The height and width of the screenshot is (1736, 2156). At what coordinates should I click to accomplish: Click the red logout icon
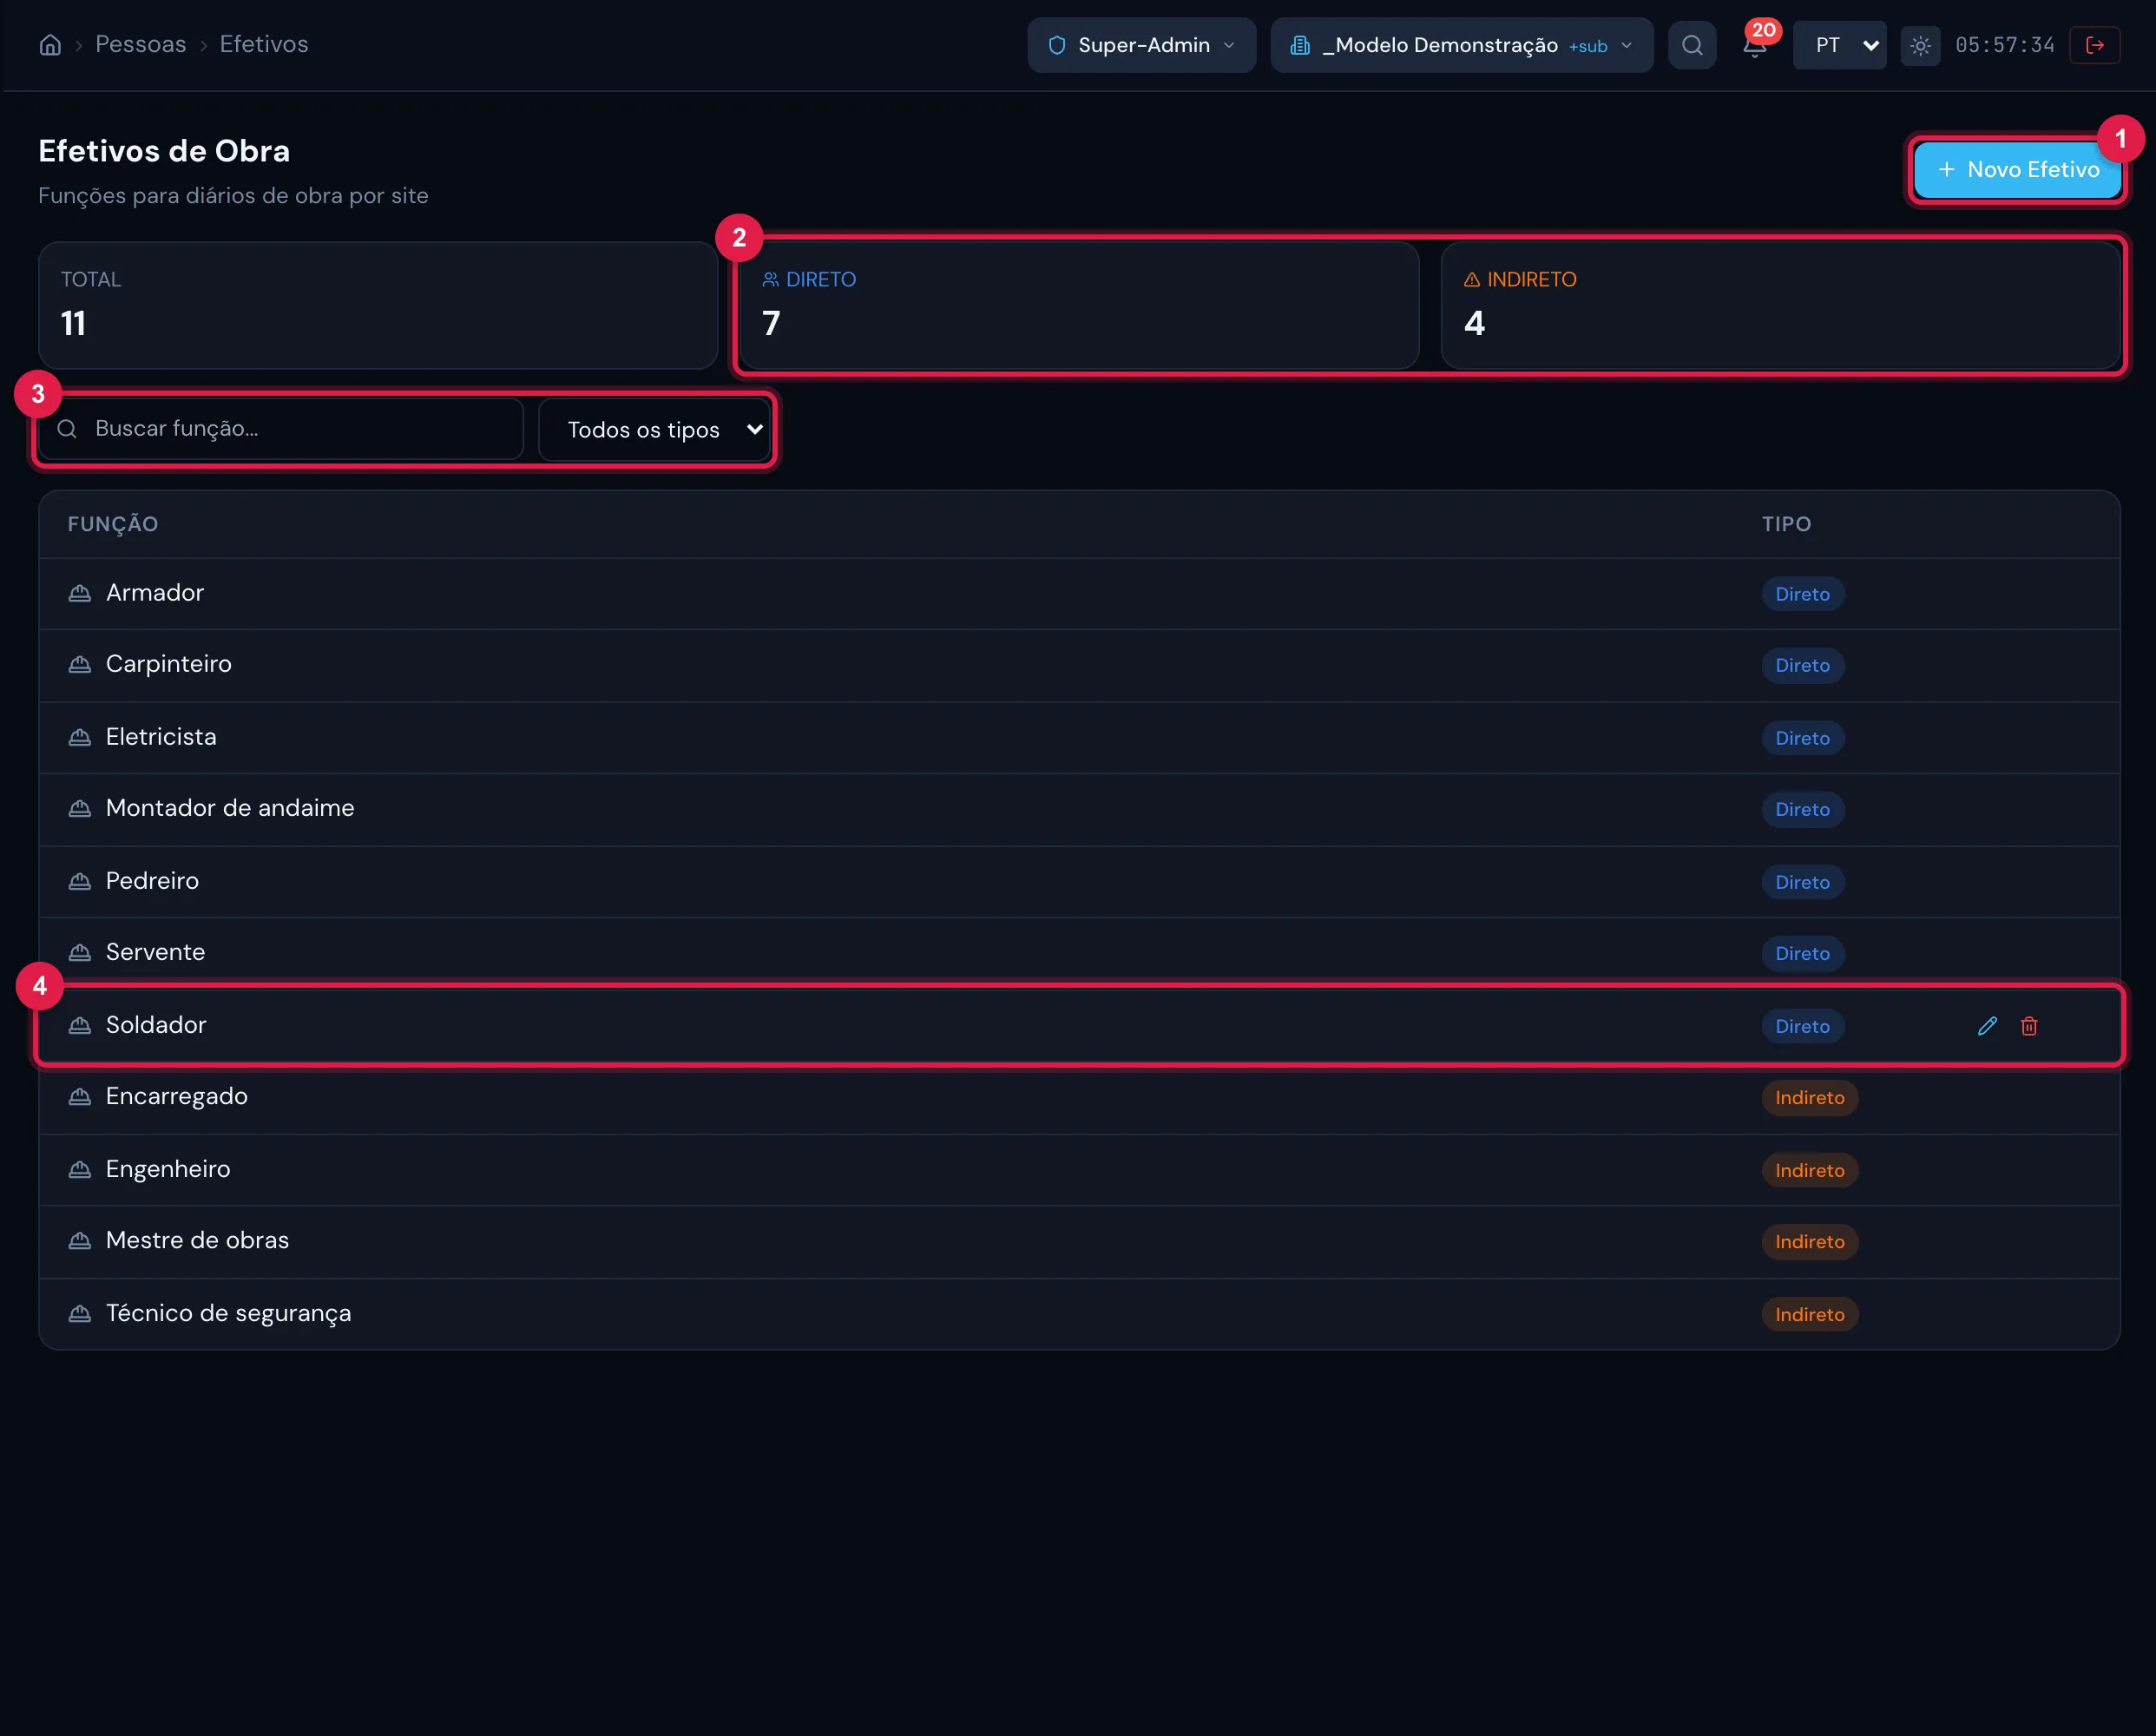(x=2095, y=45)
